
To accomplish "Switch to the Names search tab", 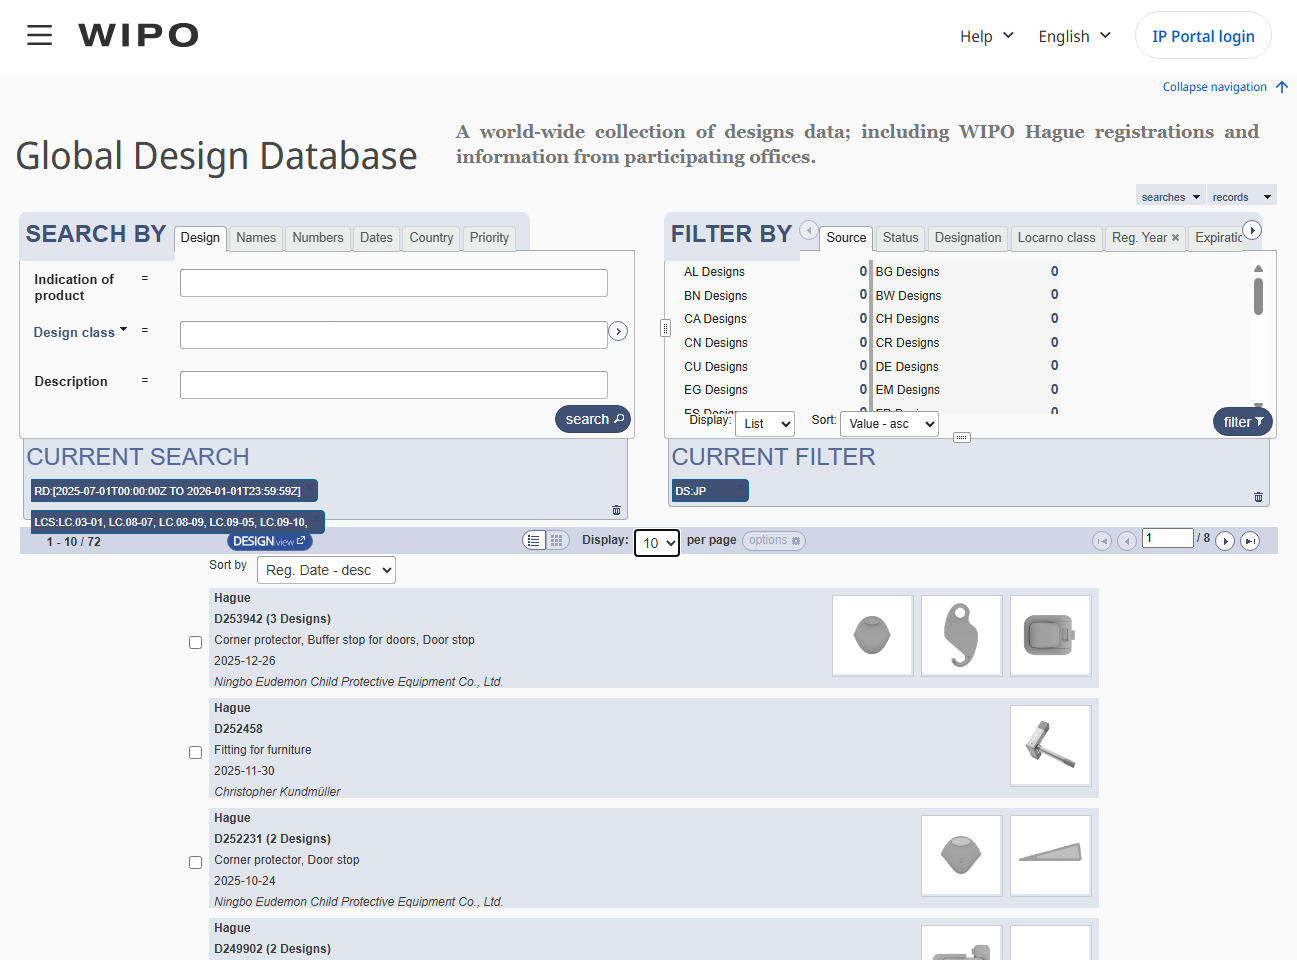I will [x=256, y=238].
